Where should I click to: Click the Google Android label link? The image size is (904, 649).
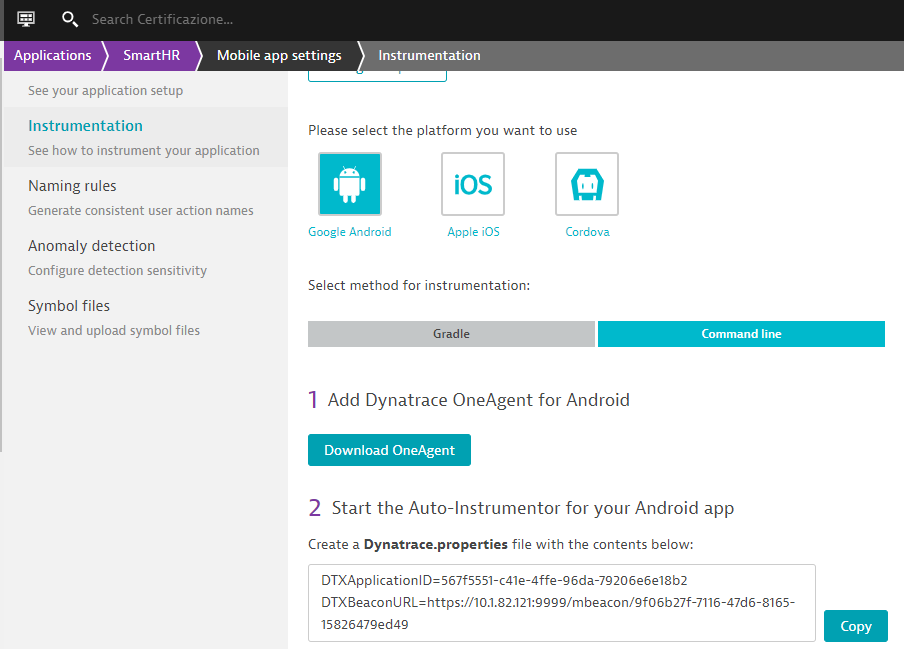(349, 232)
